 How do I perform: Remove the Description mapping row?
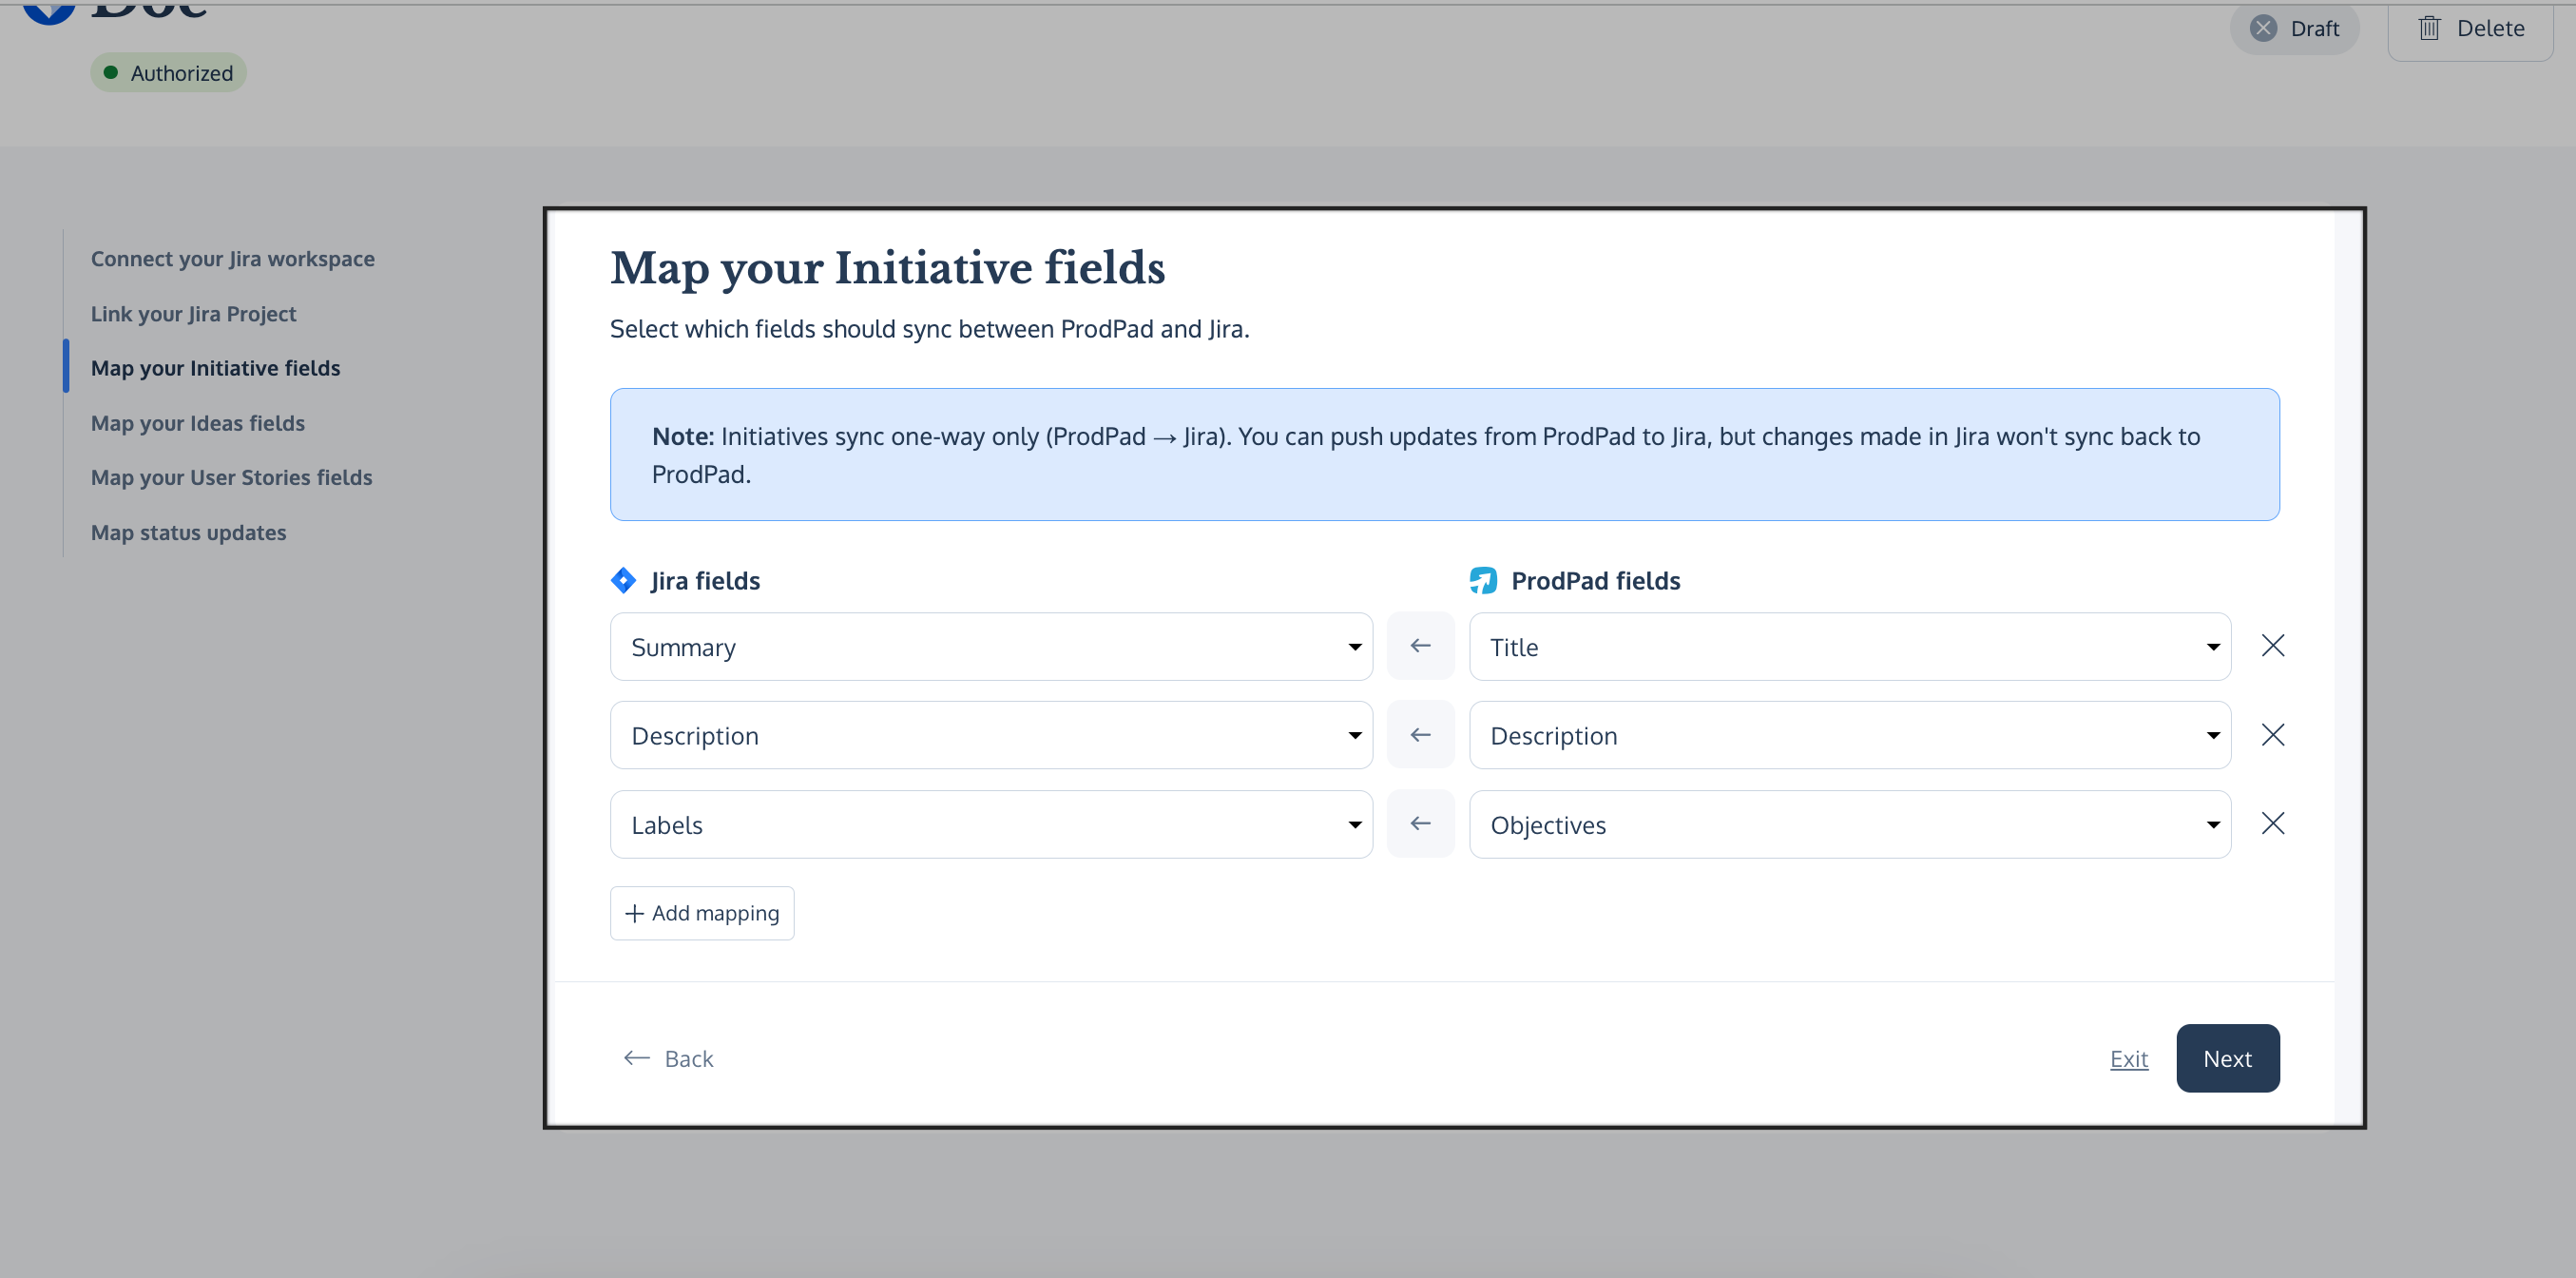pyautogui.click(x=2272, y=735)
